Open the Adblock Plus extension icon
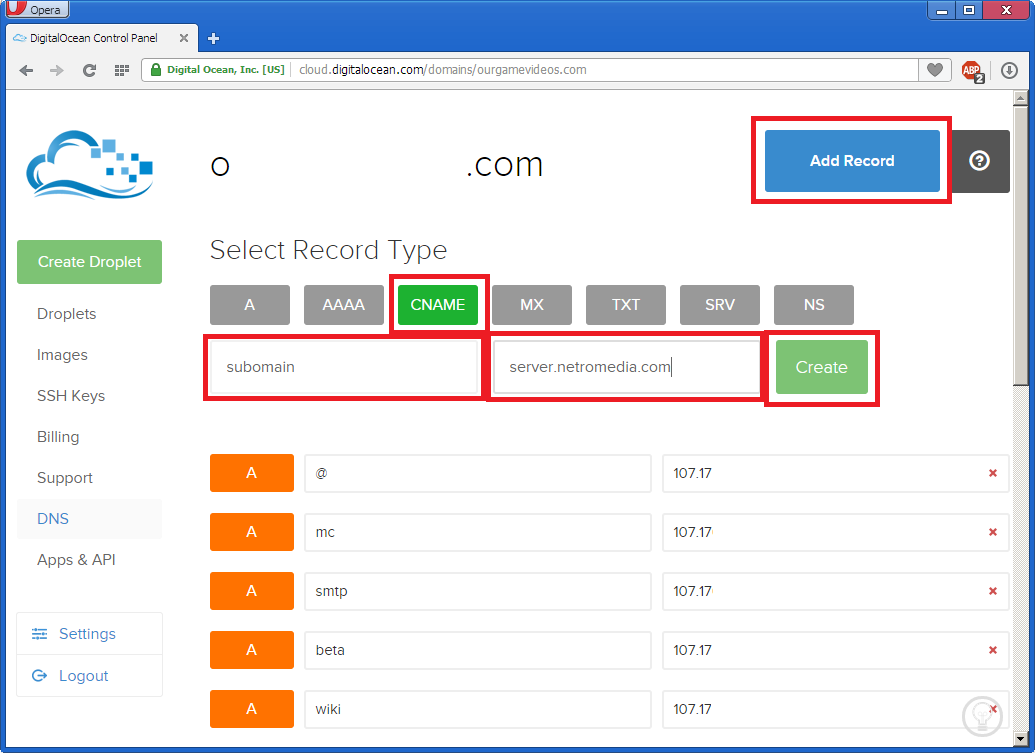 pos(972,71)
